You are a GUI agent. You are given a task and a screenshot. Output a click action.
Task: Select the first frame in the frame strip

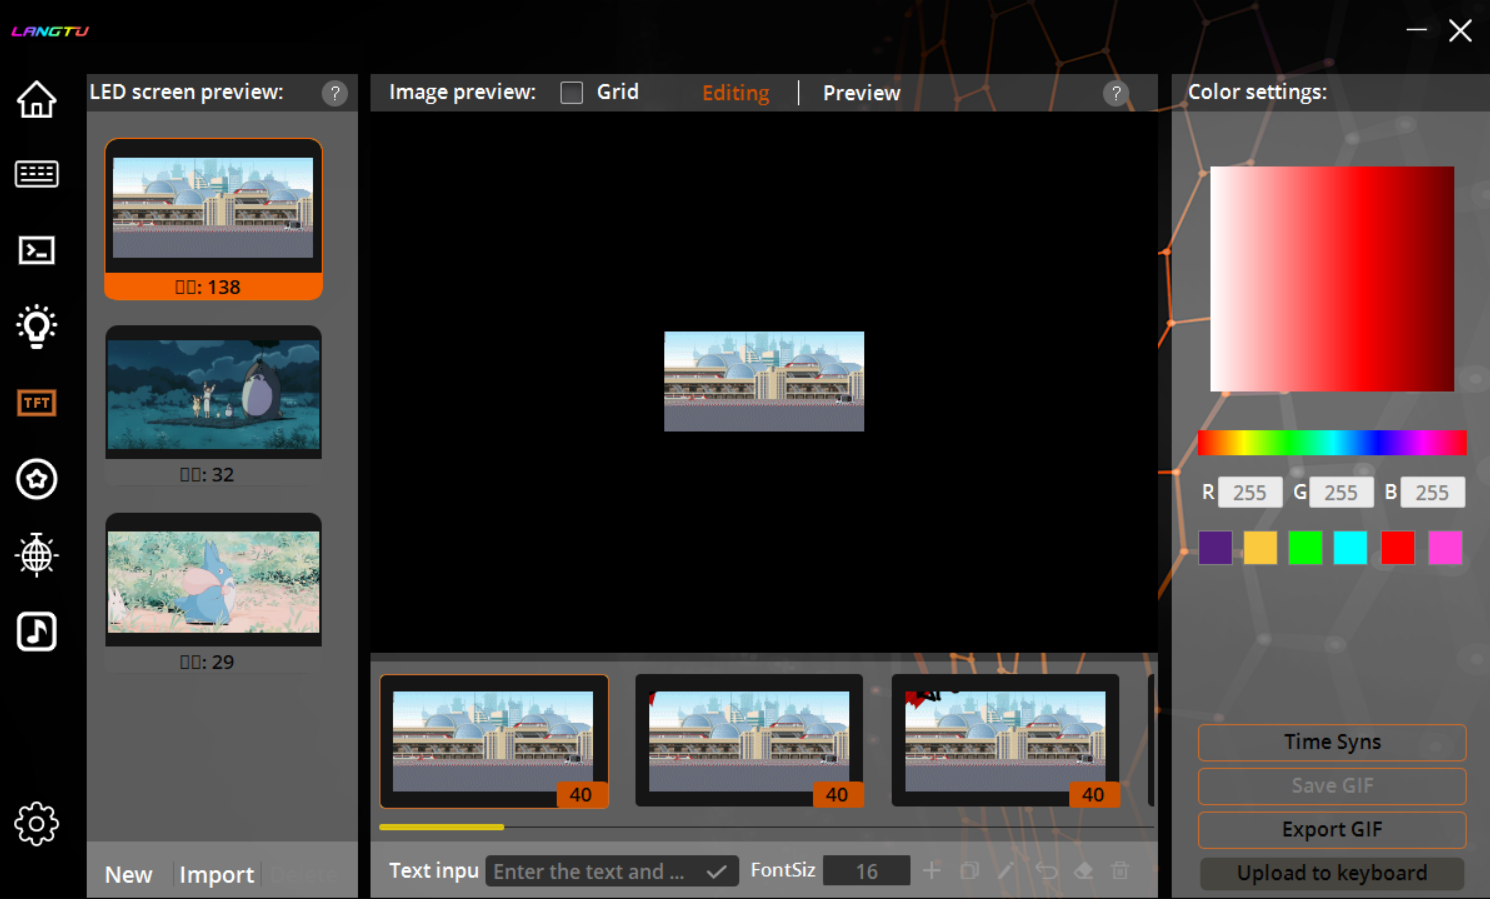[494, 741]
